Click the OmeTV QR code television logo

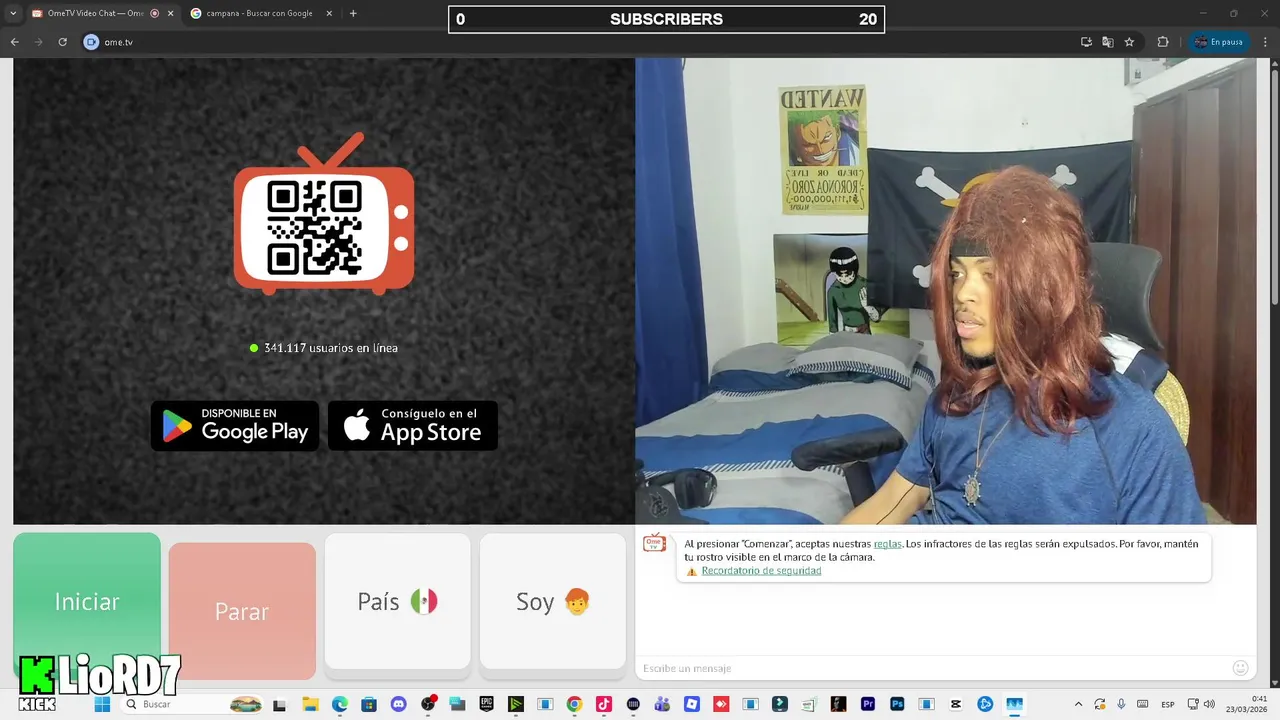pyautogui.click(x=324, y=214)
